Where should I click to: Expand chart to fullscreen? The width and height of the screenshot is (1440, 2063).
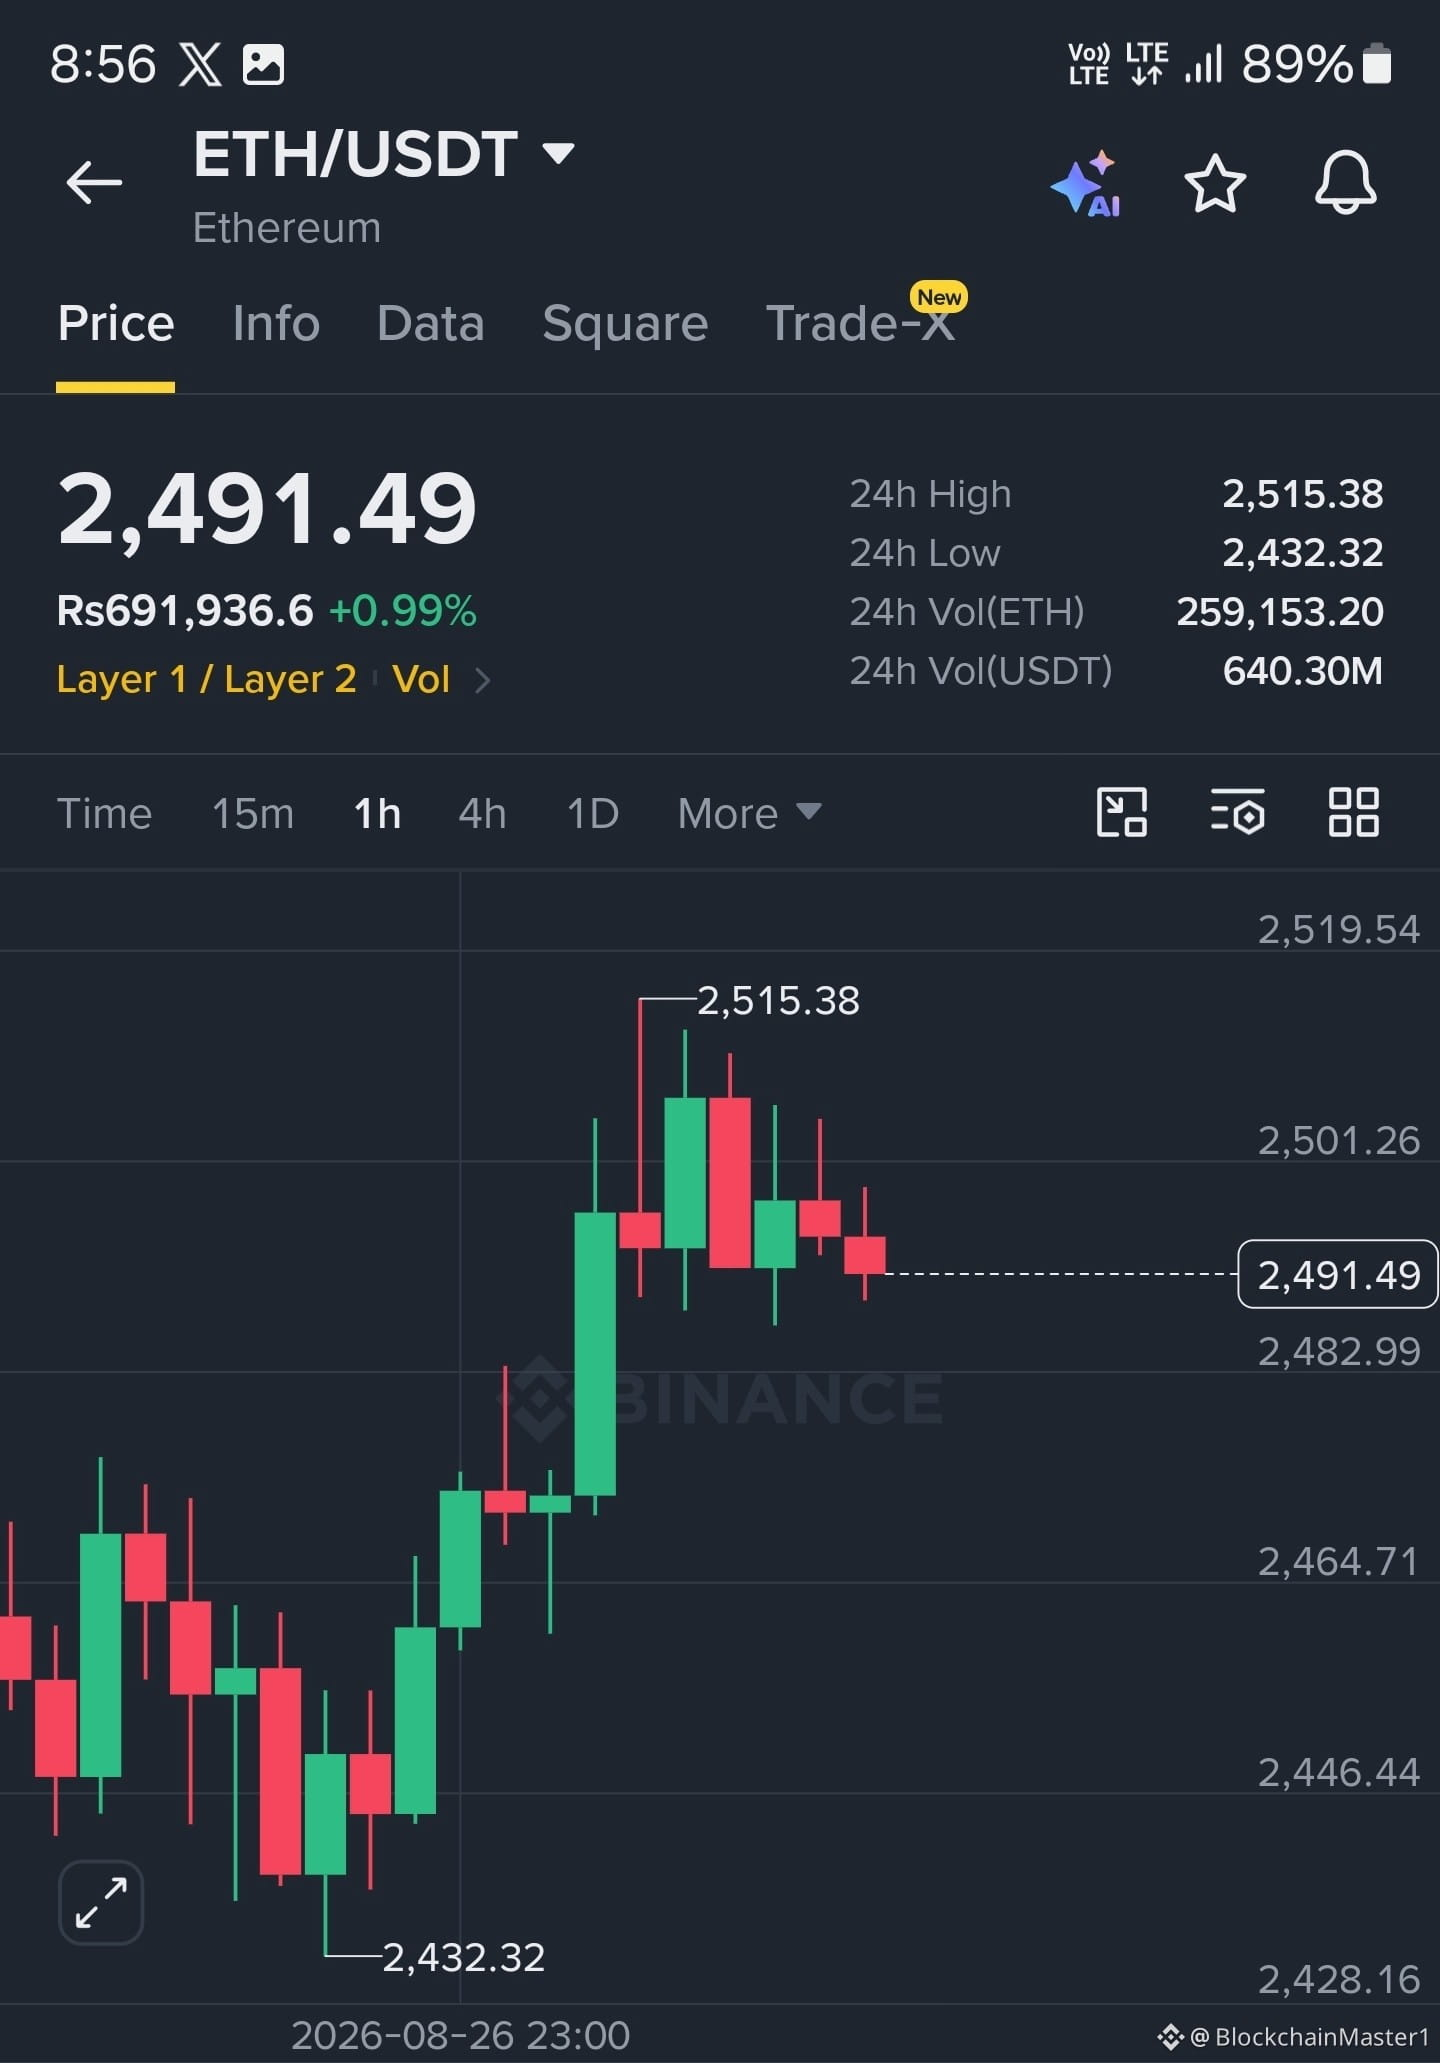[x=101, y=1902]
